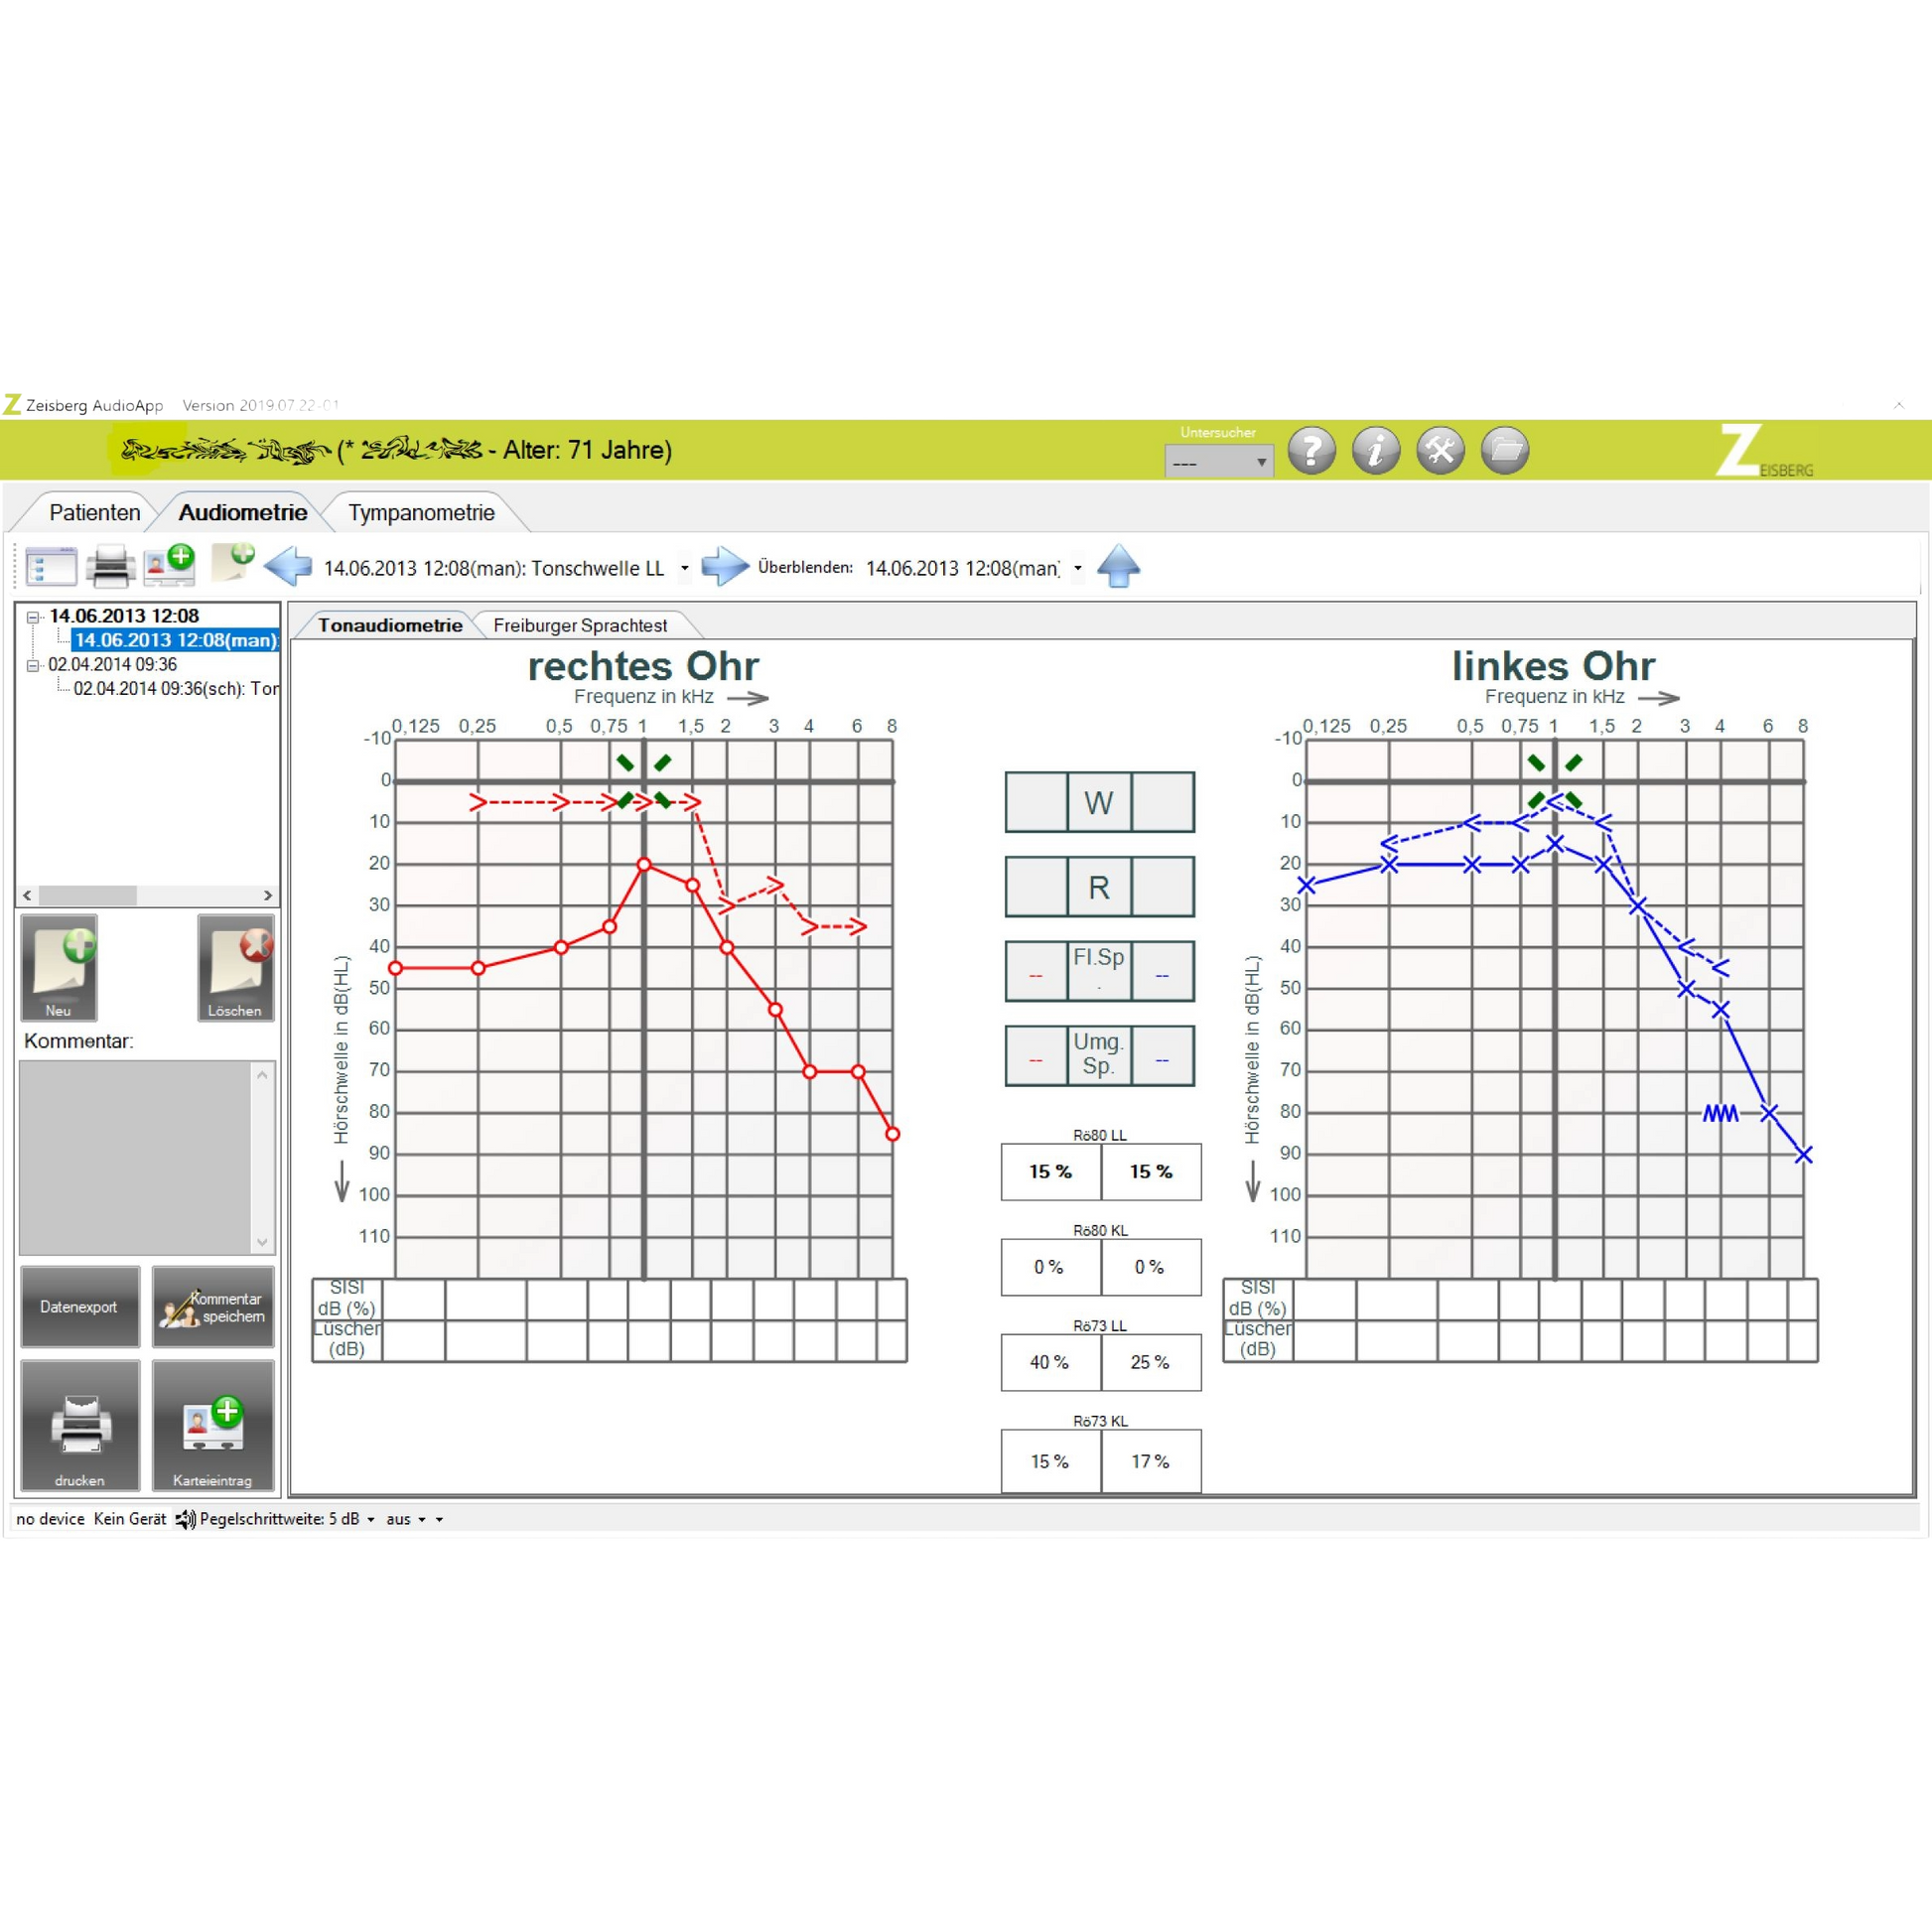Click the tree panel horizontal scrollbar thumb
Image resolution: width=1932 pixels, height=1932 pixels.
pyautogui.click(x=88, y=895)
